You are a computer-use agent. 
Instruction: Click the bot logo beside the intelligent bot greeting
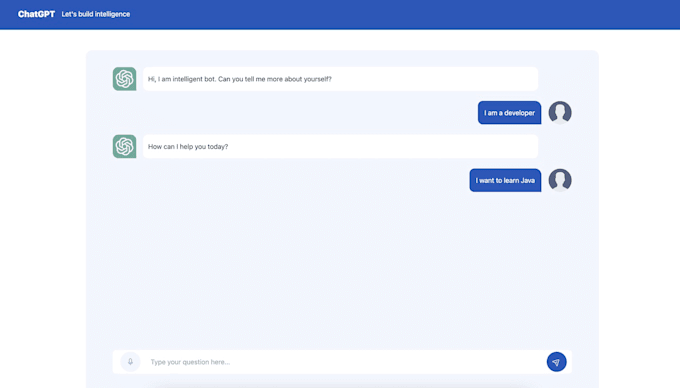[124, 79]
